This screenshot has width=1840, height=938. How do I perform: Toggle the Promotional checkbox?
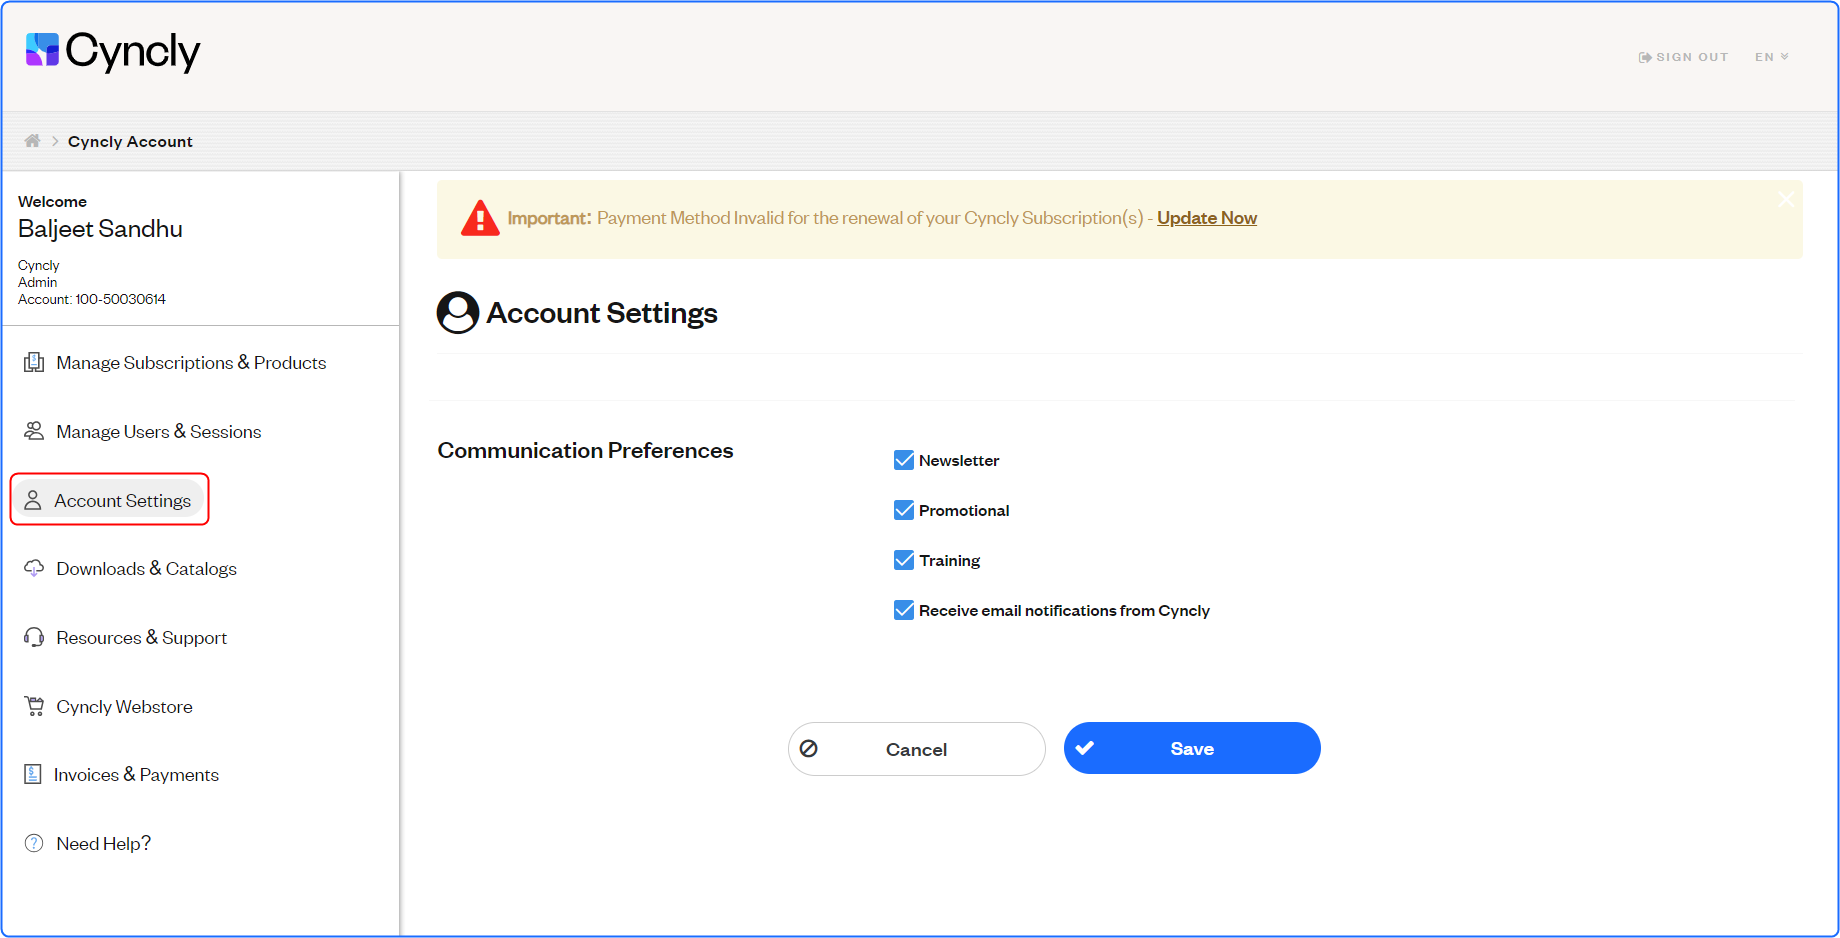click(x=903, y=510)
